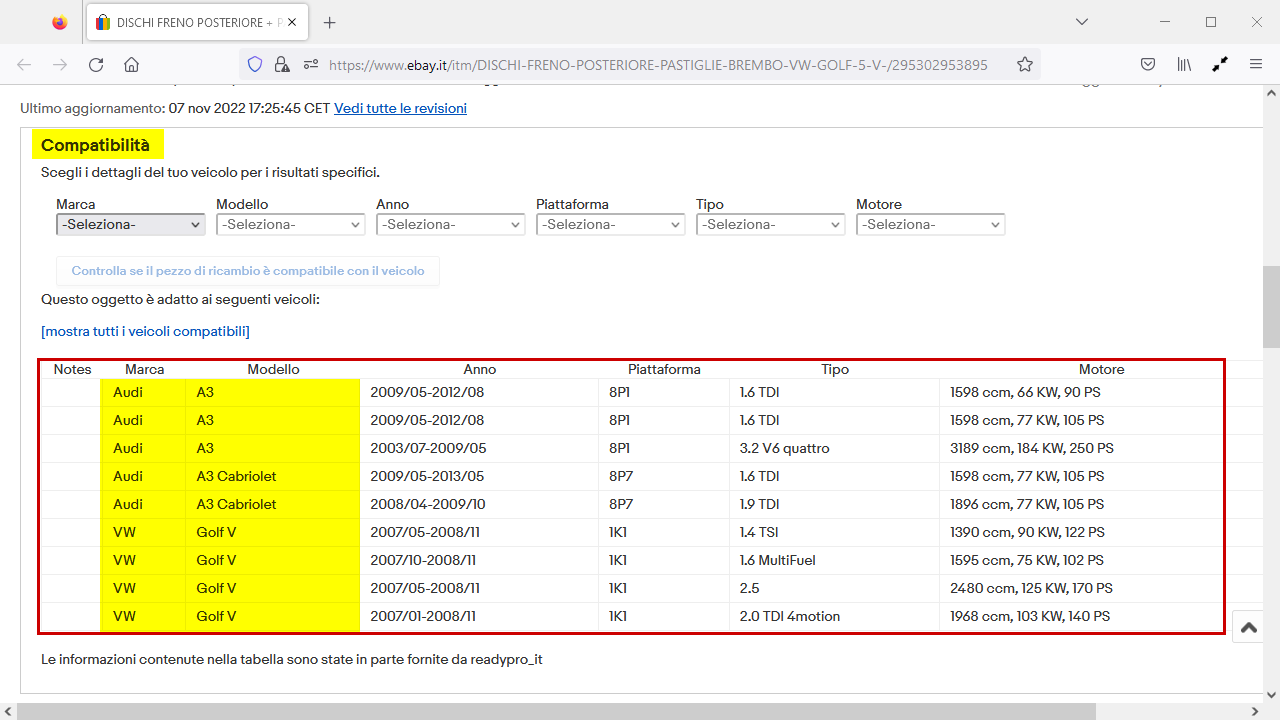Navigate back to the previous page
This screenshot has height=720, width=1280.
click(24, 65)
